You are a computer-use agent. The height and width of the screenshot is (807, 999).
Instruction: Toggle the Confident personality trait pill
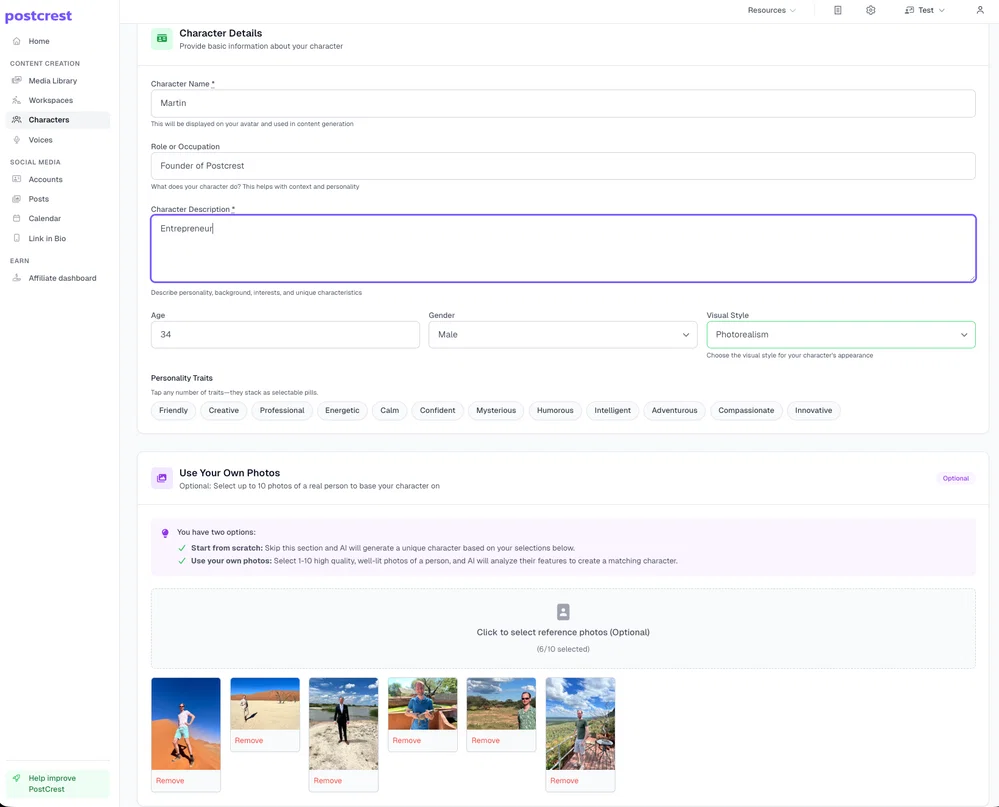point(437,410)
